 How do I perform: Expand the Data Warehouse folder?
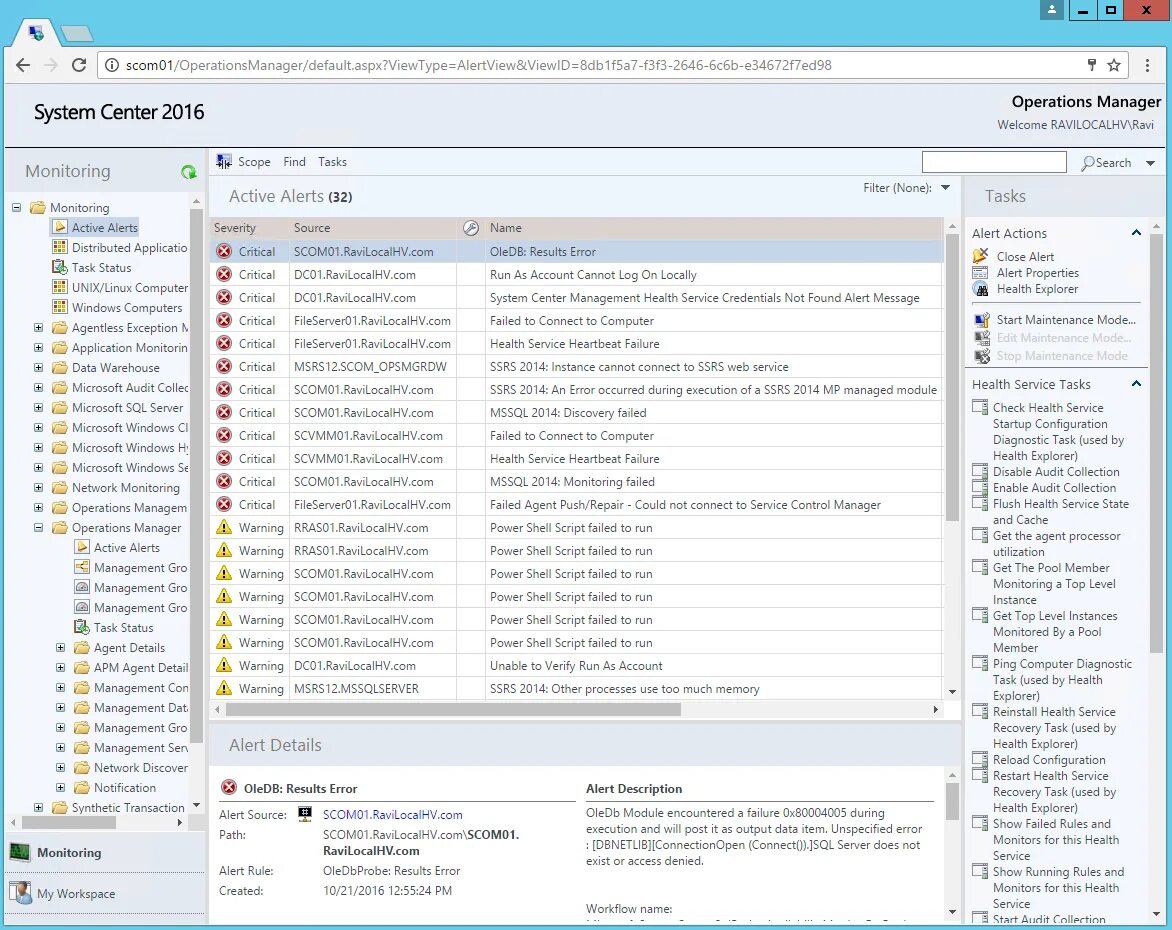tap(38, 367)
